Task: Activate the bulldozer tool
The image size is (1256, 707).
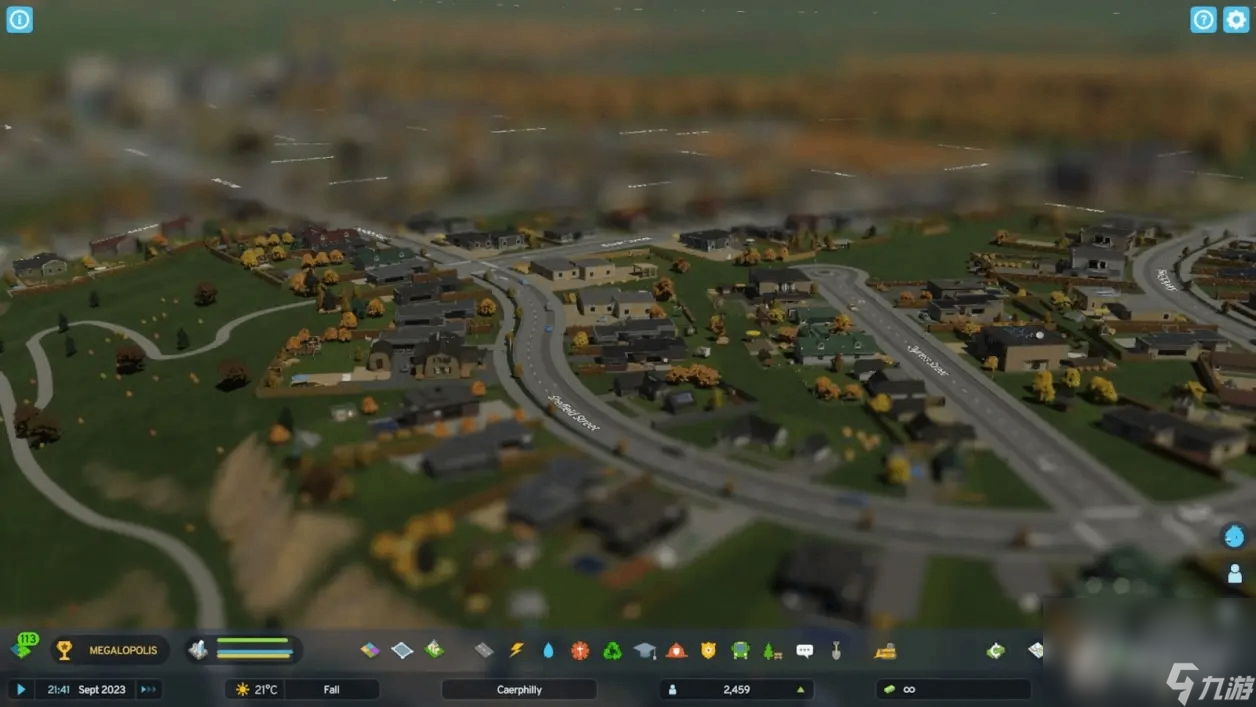Action: [885, 650]
